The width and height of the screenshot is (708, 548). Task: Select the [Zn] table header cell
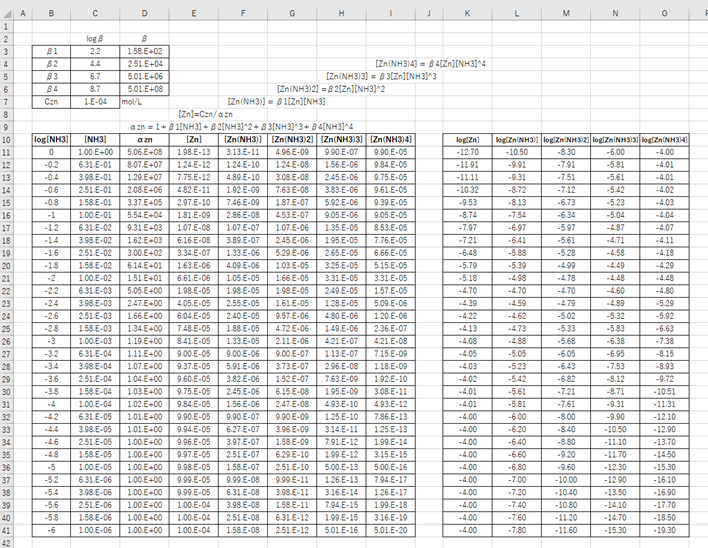click(x=194, y=140)
